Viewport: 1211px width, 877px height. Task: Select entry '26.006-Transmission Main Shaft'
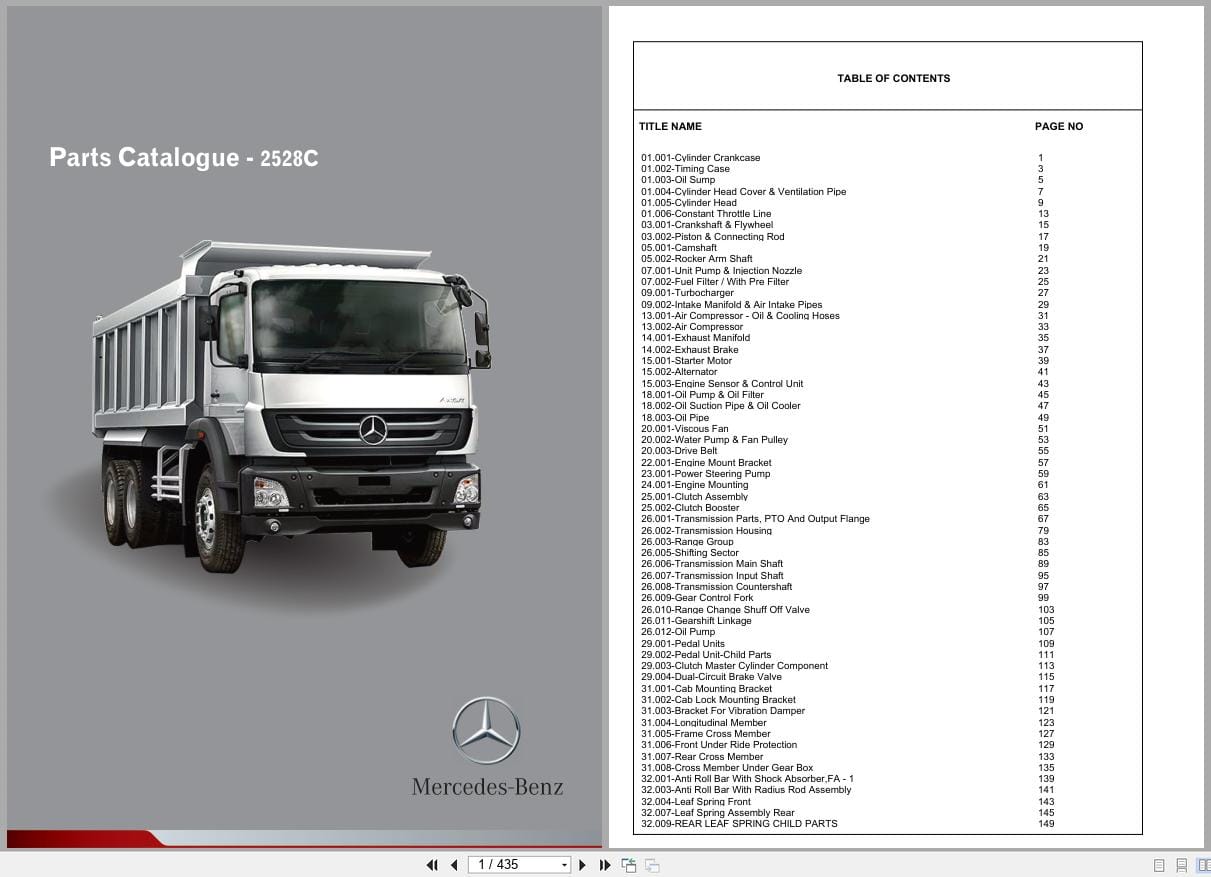712,564
